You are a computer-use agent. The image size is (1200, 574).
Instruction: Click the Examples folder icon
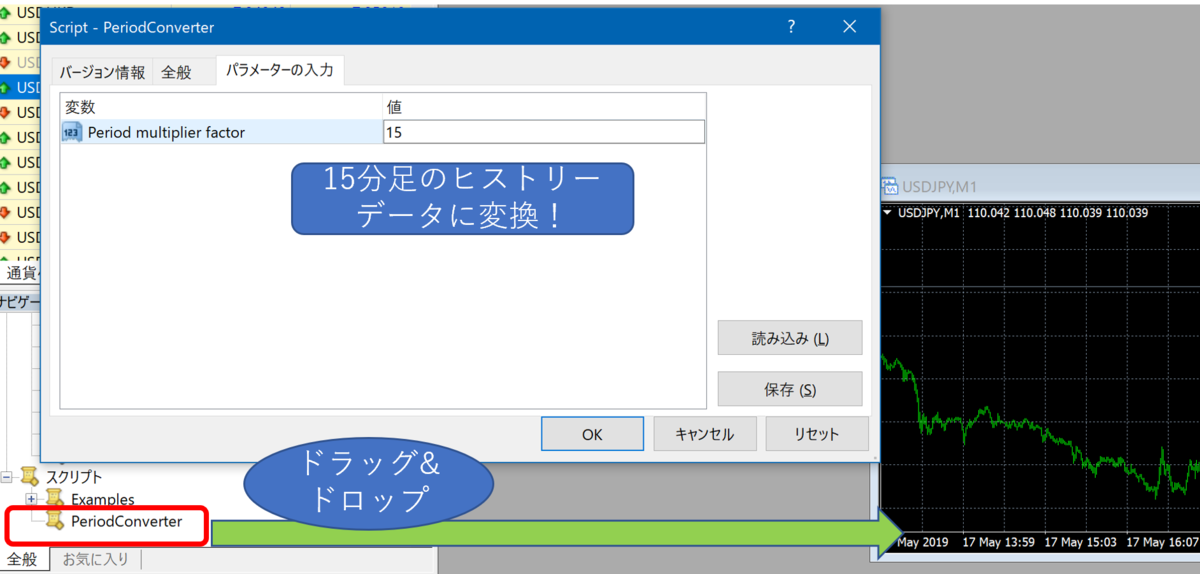[x=55, y=498]
